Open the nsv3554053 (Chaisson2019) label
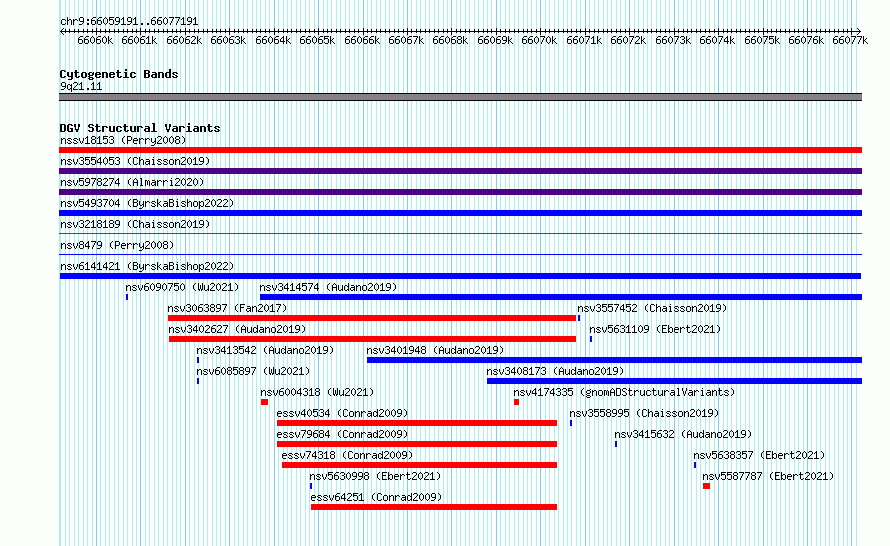Screen dimensions: 890x546 click(x=135, y=161)
